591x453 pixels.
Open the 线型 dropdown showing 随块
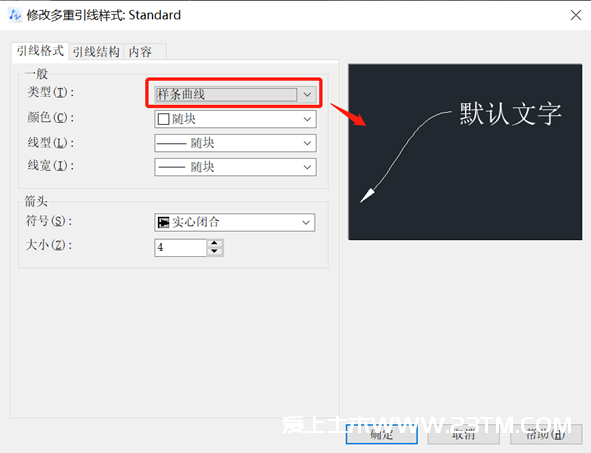pos(235,143)
